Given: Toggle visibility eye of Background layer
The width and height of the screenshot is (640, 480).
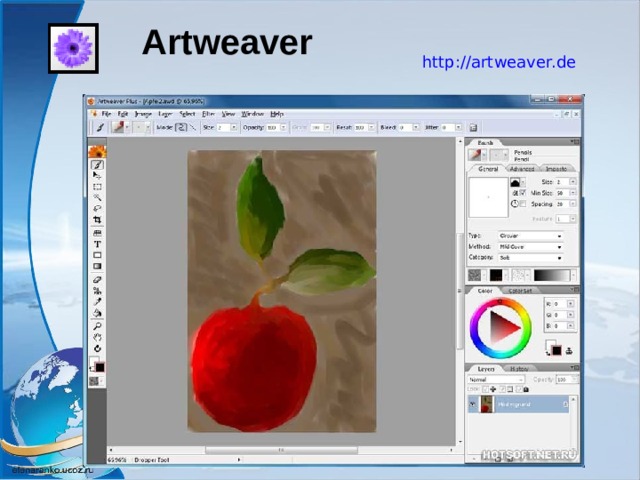Looking at the screenshot, I should [473, 404].
